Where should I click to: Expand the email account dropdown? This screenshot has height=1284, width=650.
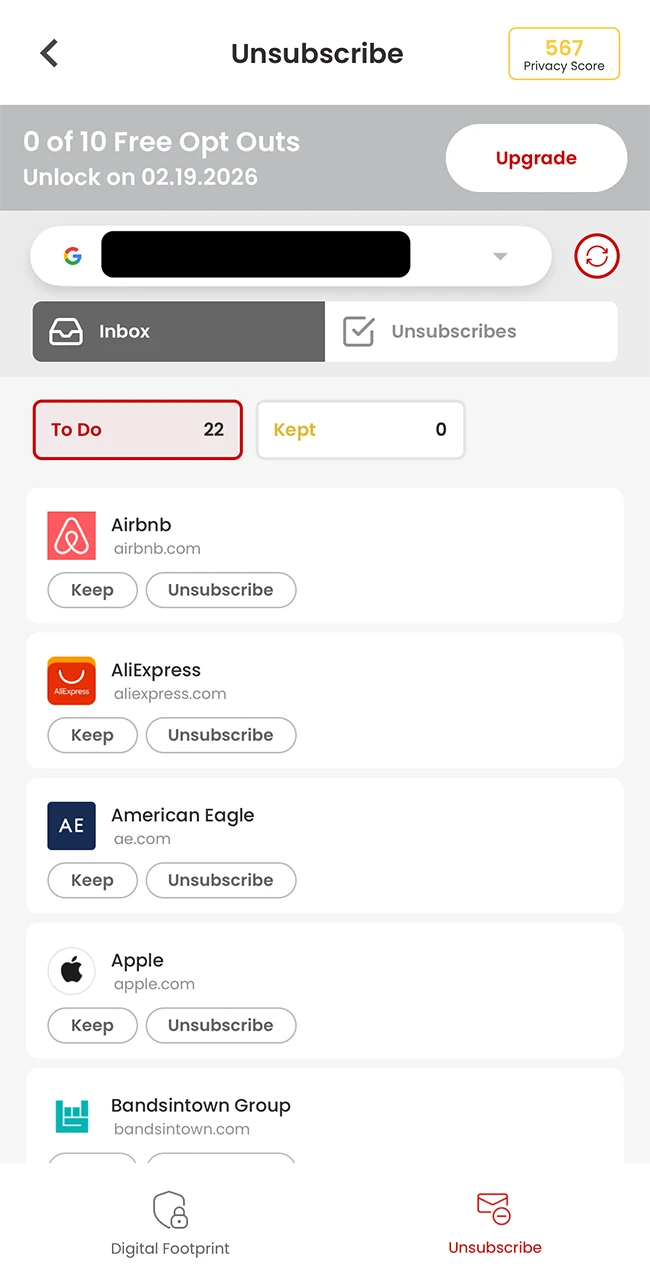[x=500, y=255]
